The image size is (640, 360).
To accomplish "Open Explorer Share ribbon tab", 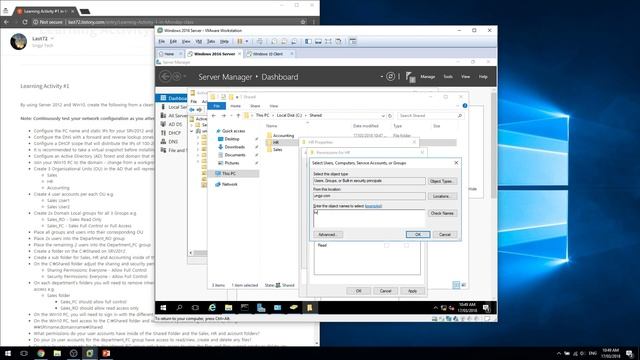I will coord(255,106).
